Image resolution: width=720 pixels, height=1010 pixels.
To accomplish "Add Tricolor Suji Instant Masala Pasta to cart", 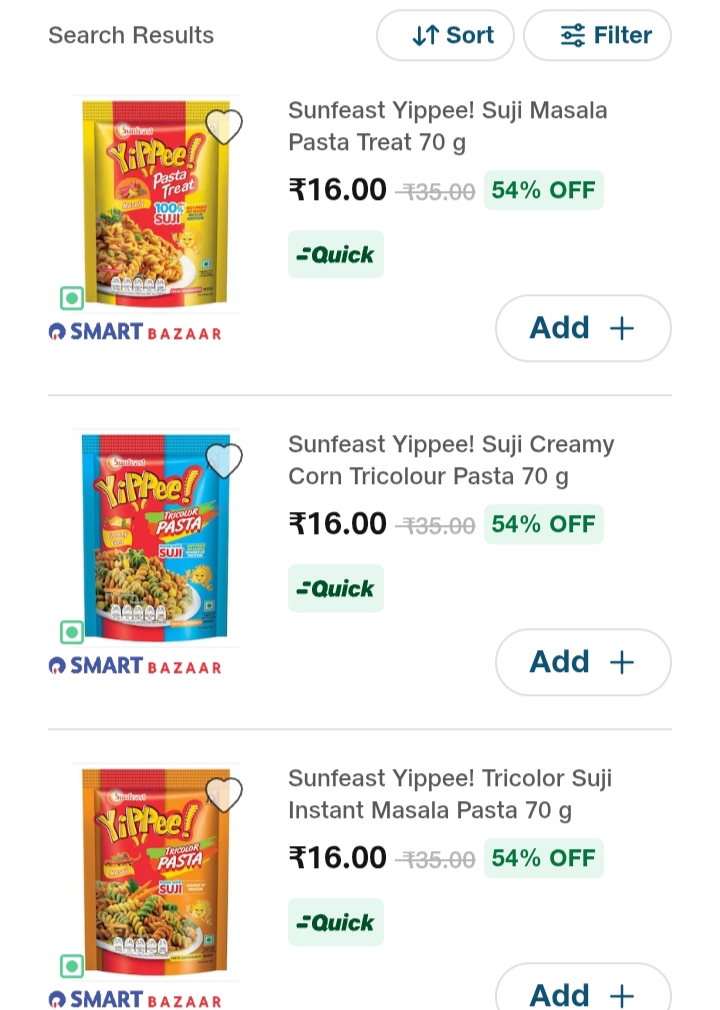I will (583, 992).
